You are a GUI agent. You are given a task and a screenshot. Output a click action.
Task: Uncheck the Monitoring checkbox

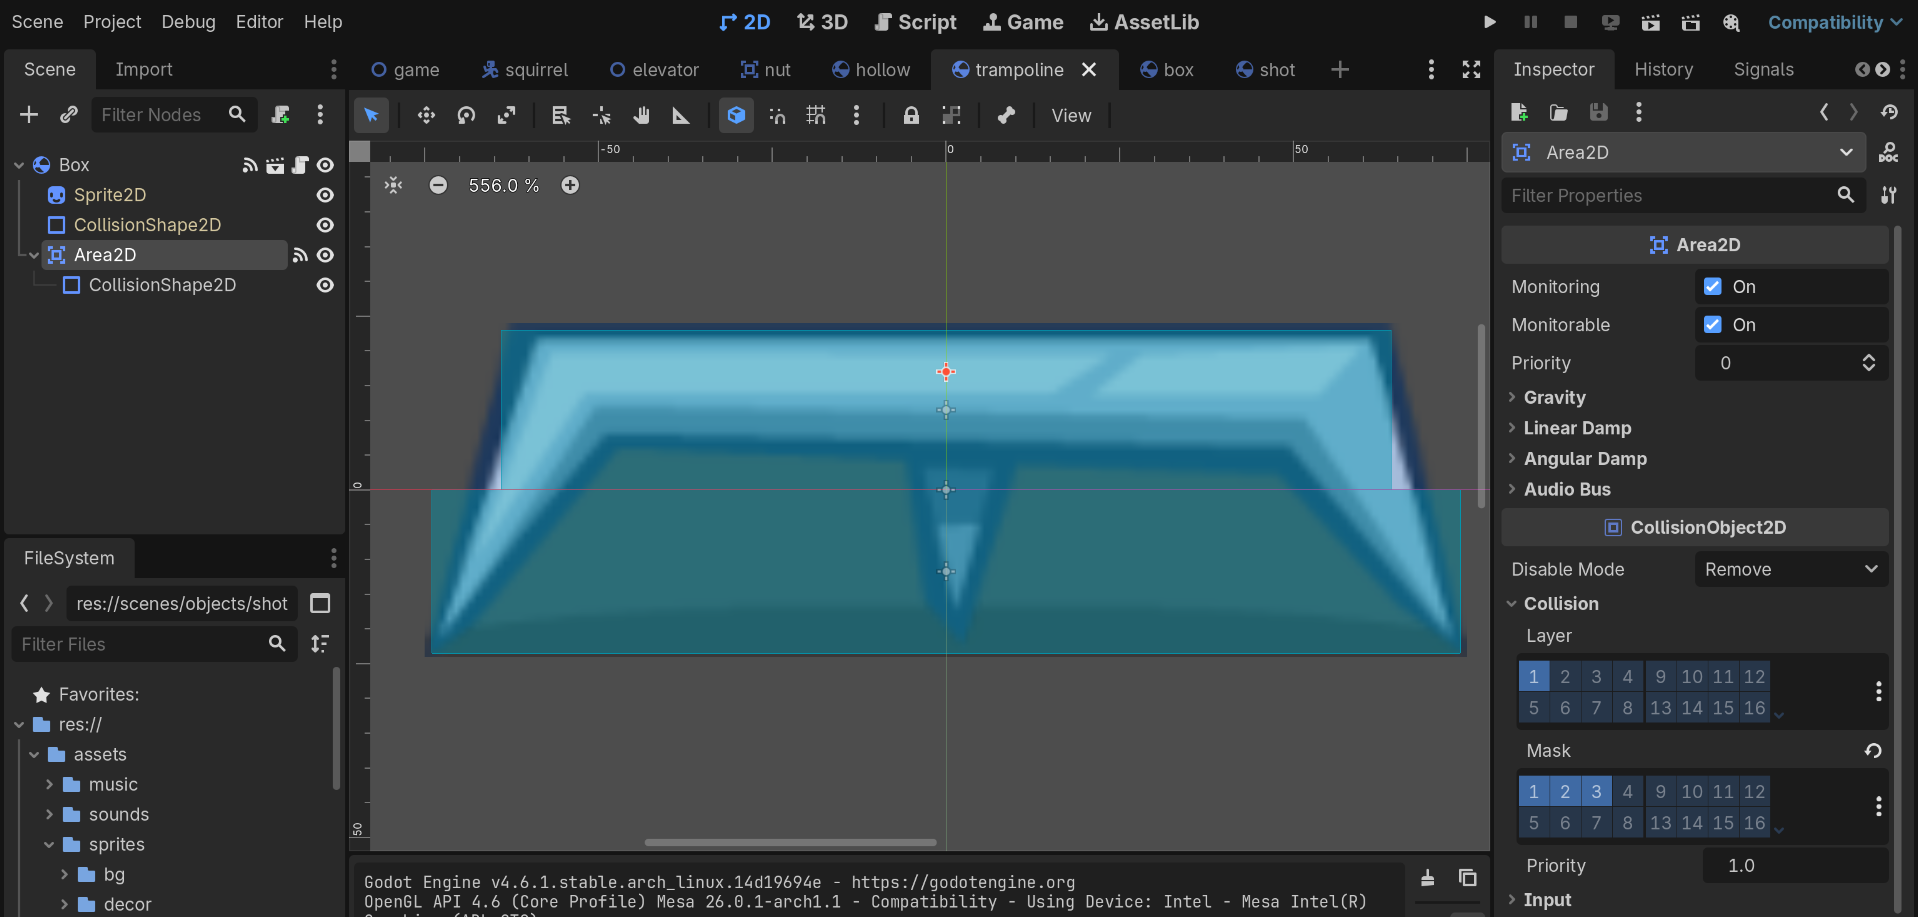pos(1713,287)
